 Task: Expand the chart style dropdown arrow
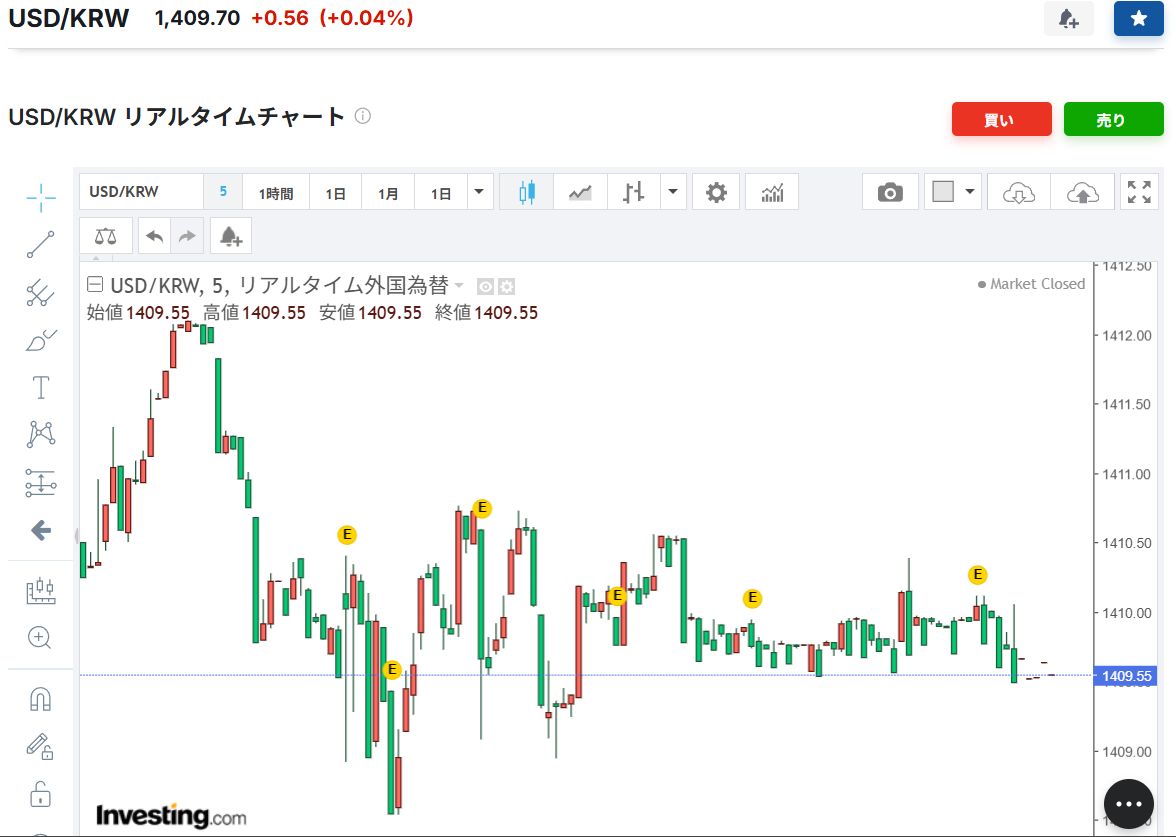coord(673,192)
